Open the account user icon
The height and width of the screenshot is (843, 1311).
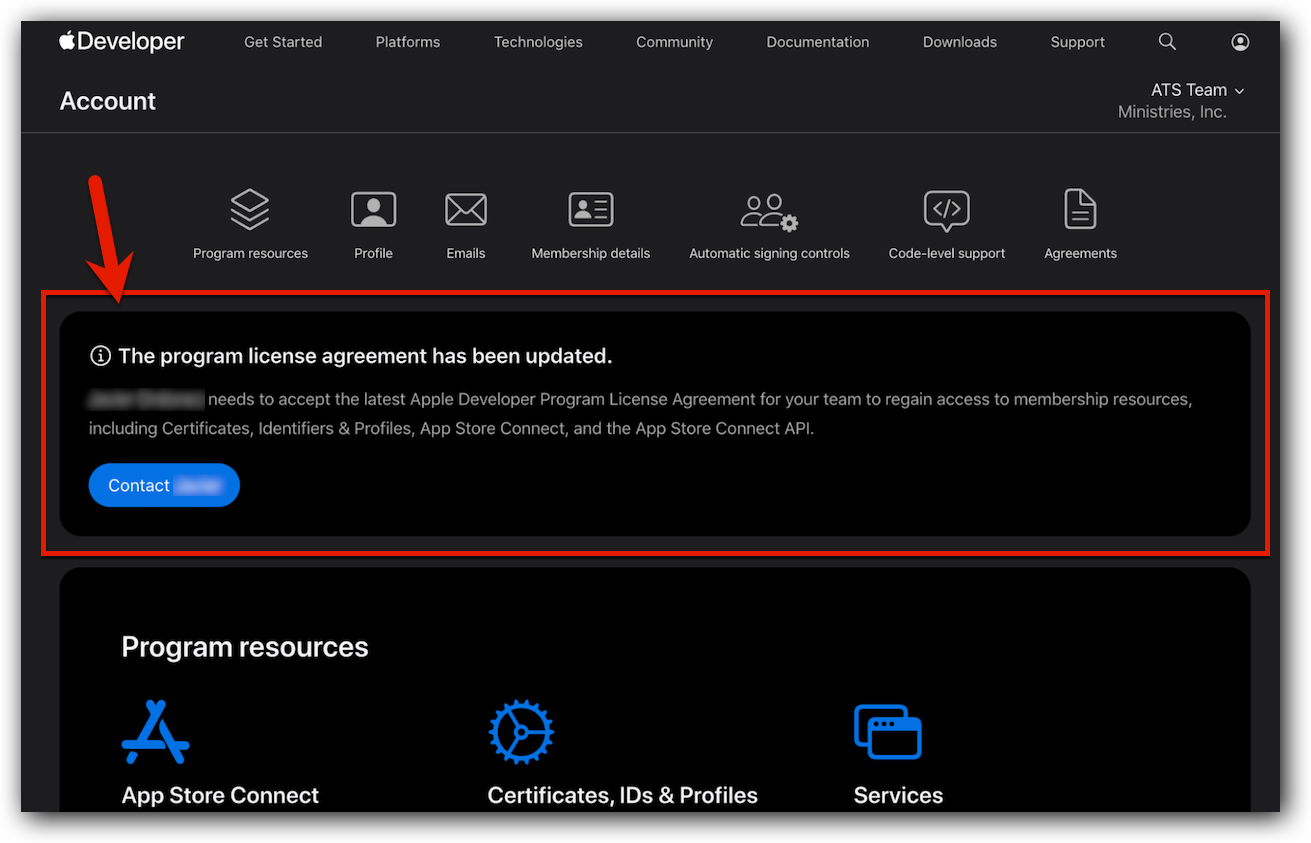(x=1240, y=42)
